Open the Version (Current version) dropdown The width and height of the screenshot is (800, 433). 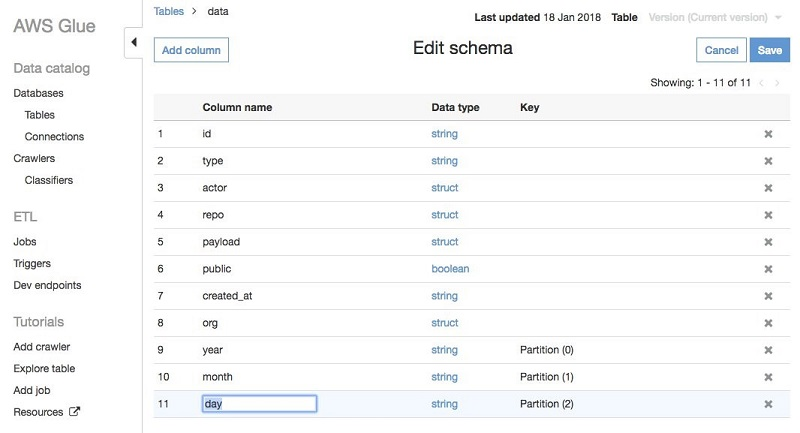pos(714,18)
